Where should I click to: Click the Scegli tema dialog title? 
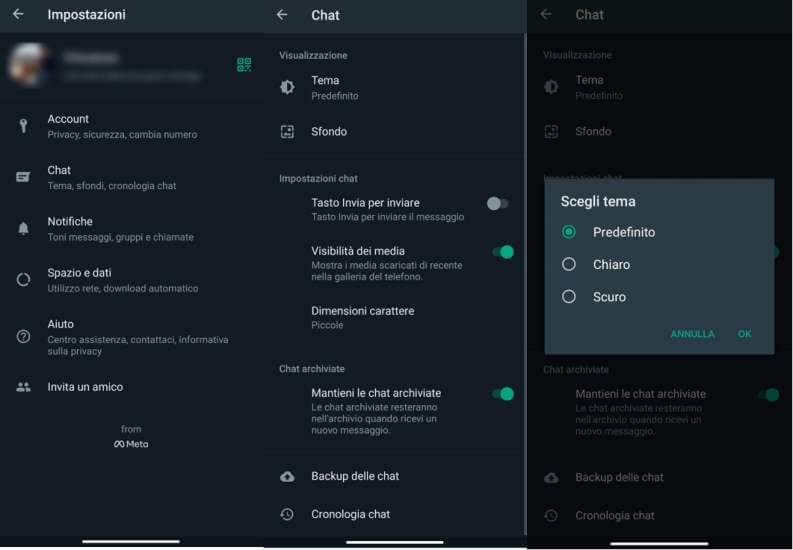click(x=598, y=202)
